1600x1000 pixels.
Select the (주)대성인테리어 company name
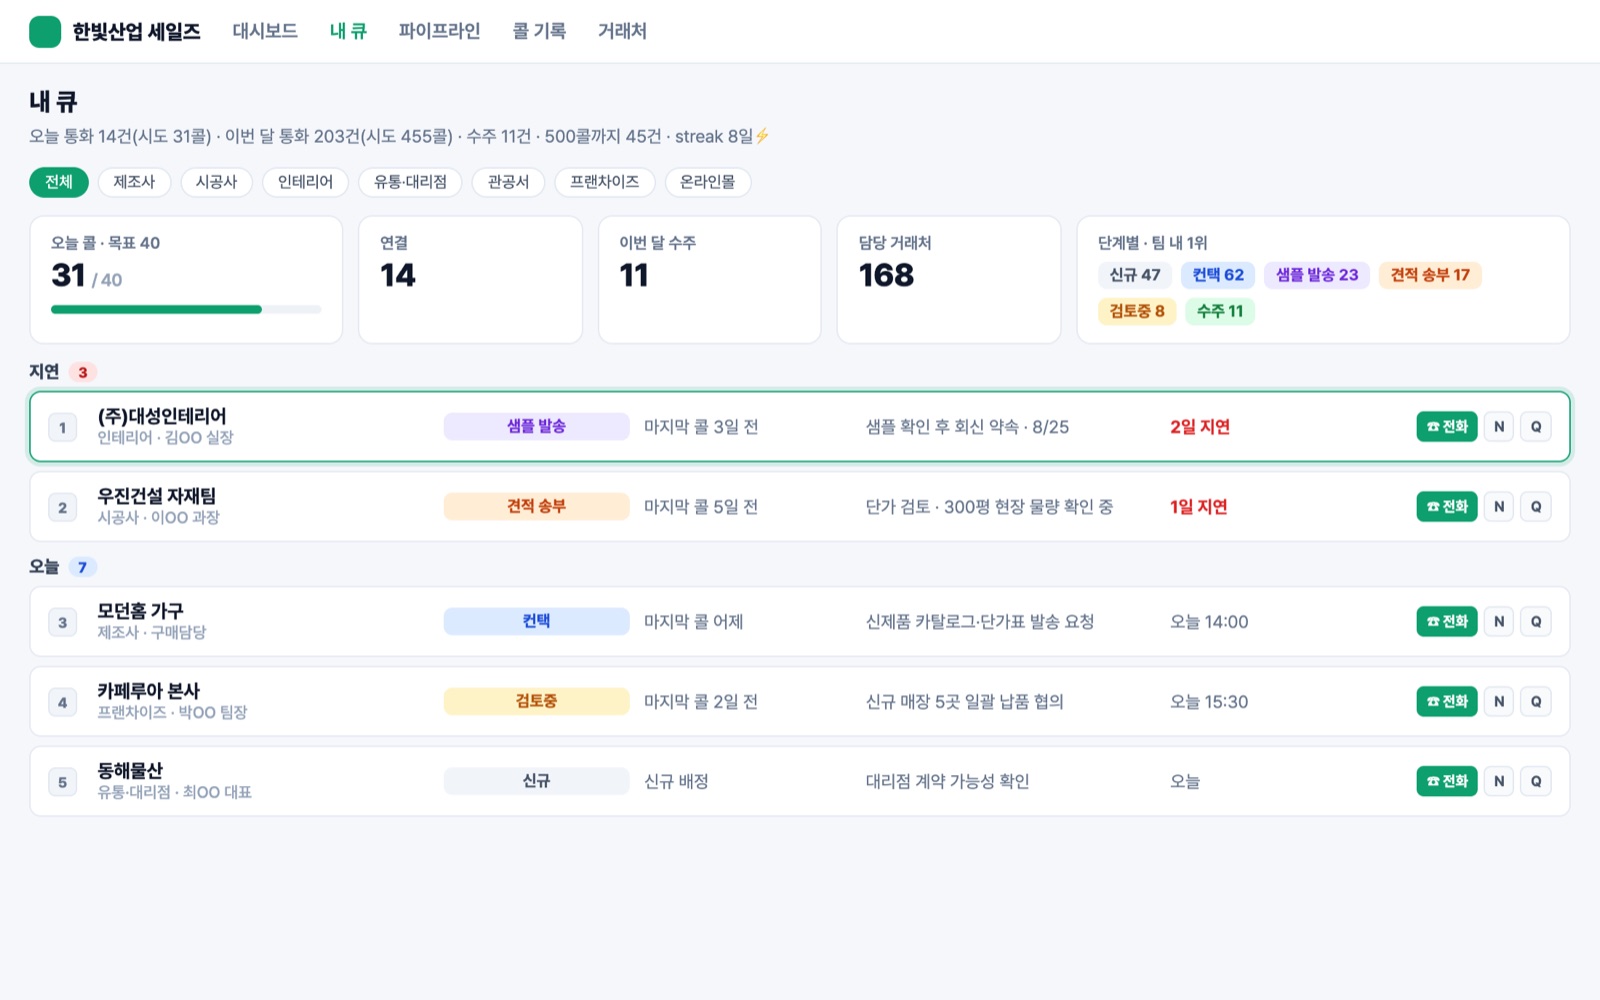tap(162, 416)
